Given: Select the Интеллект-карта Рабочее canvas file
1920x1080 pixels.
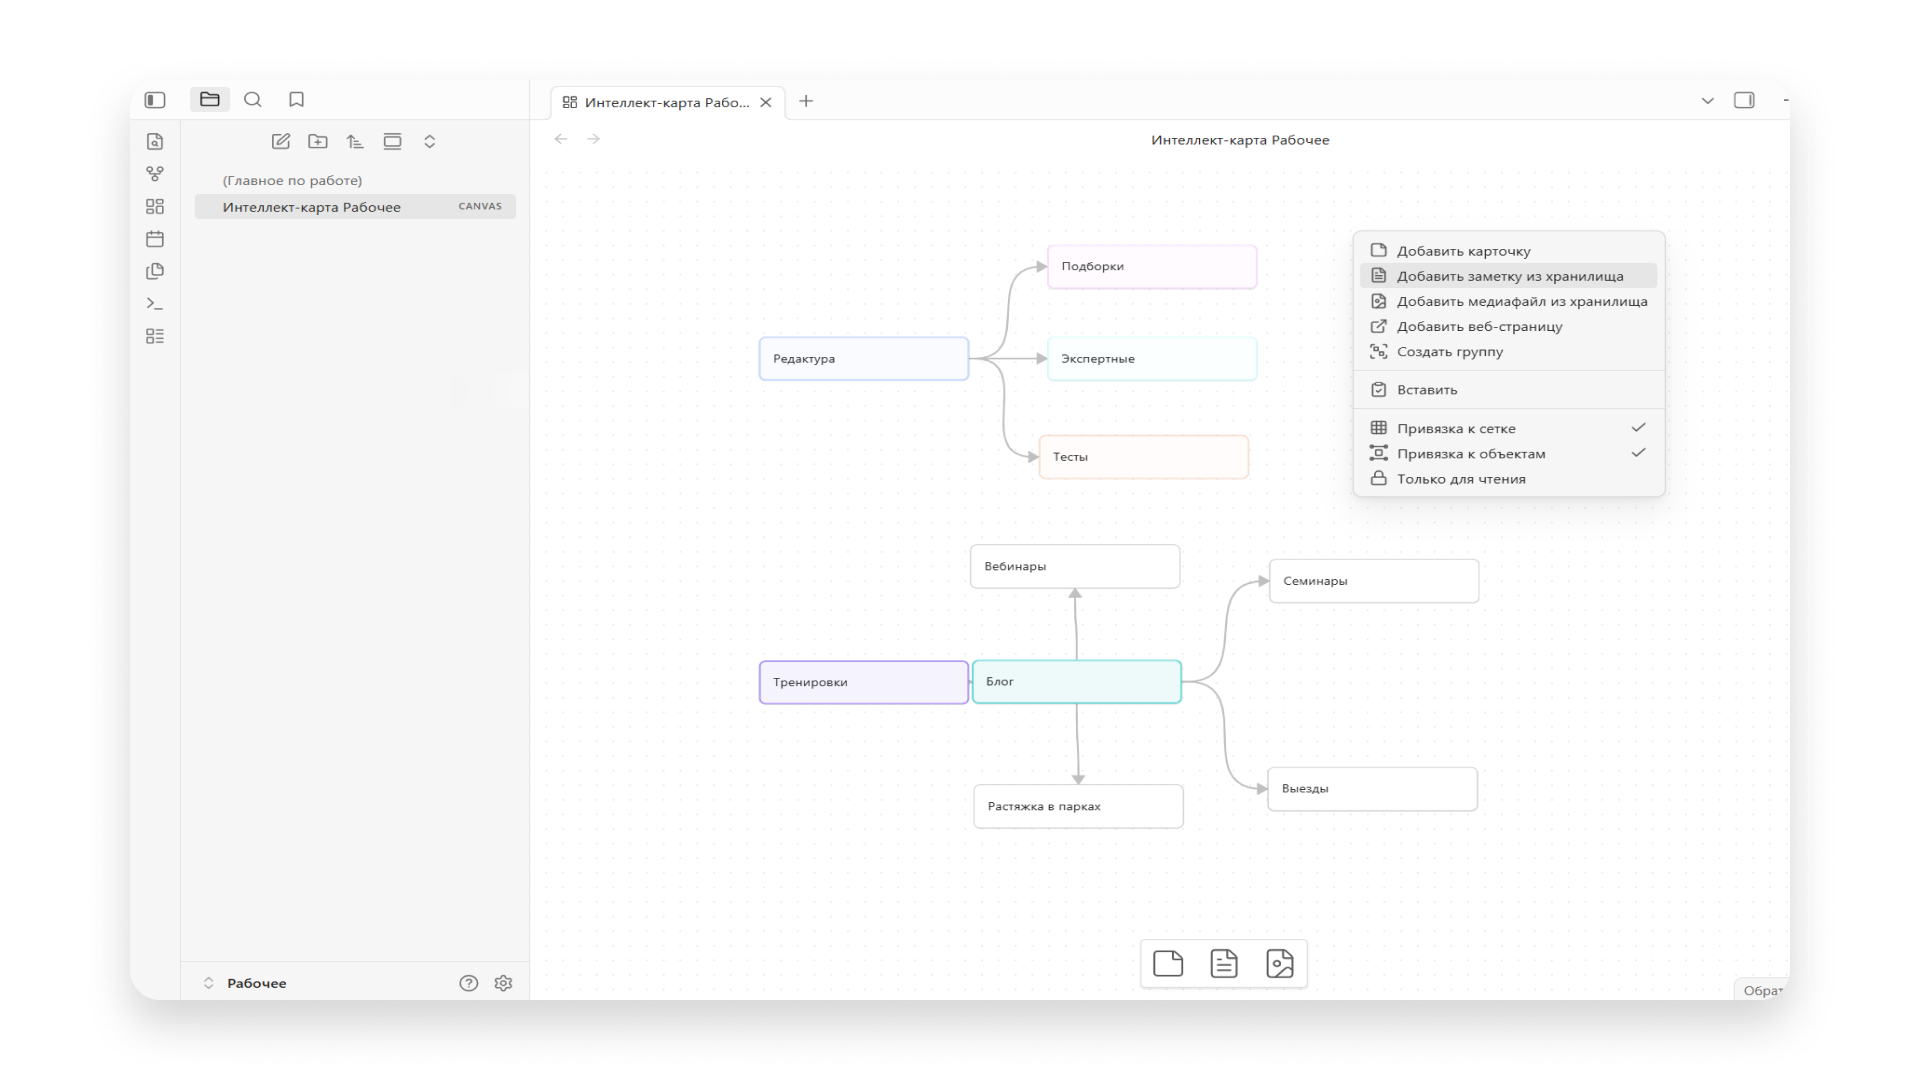Looking at the screenshot, I should pyautogui.click(x=355, y=207).
